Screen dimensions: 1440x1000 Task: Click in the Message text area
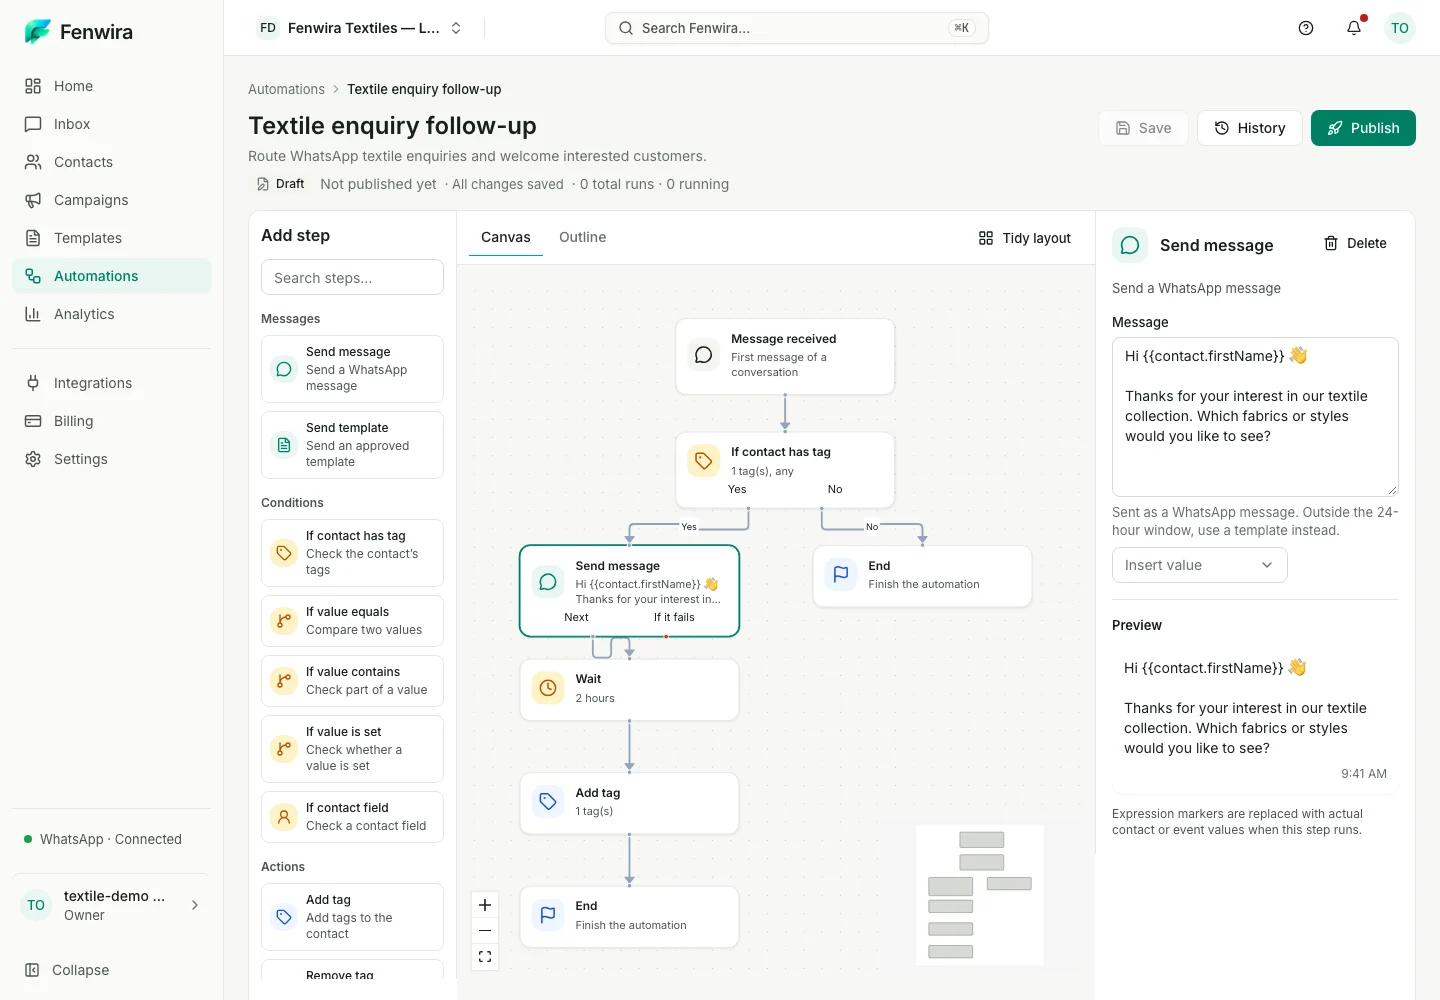point(1255,416)
